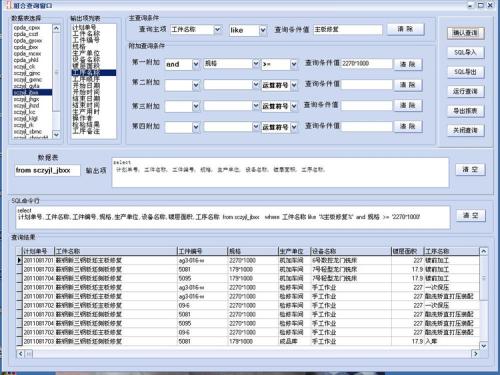Open the 第一附加 operator dropdown showing >=
Viewport: 500px width, 375px height.
pos(294,64)
